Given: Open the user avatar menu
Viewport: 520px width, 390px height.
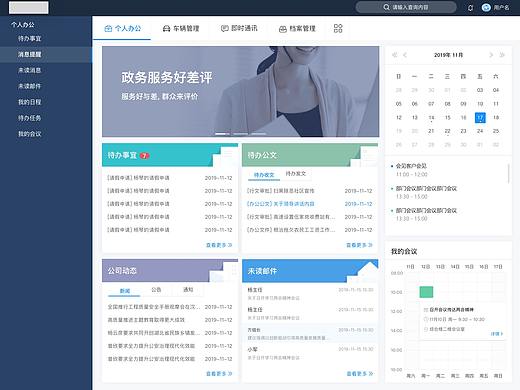Looking at the screenshot, I should [x=486, y=7].
